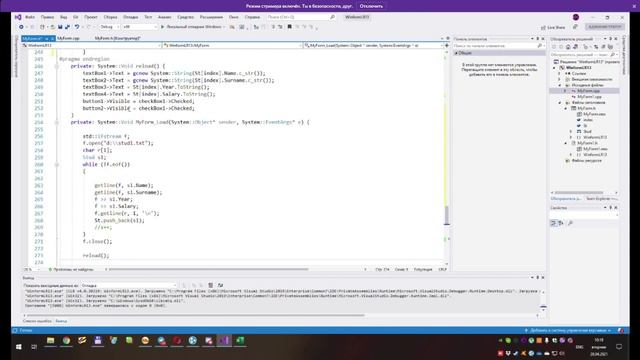This screenshot has width=640, height=360.
Task: Switch to the Вывод bottom tab
Action: tap(61, 321)
